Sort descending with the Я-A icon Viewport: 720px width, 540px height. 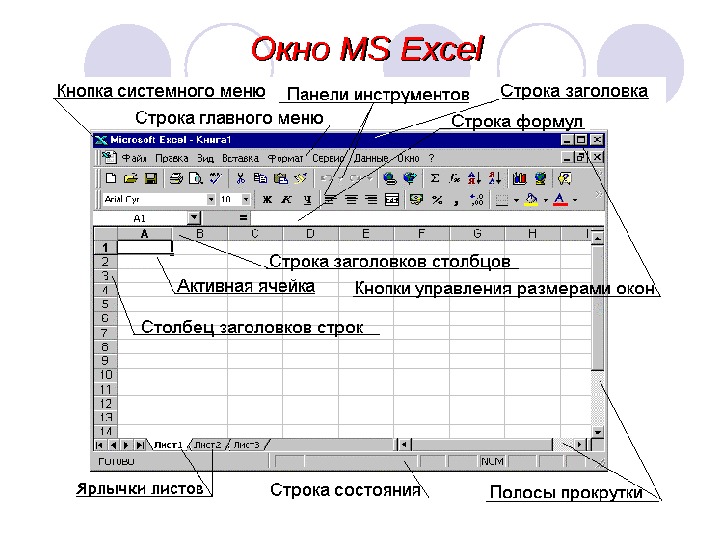495,178
